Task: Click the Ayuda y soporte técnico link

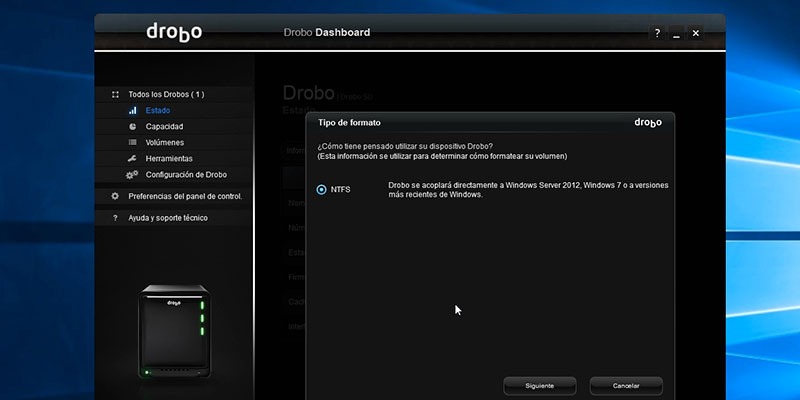Action: point(168,218)
